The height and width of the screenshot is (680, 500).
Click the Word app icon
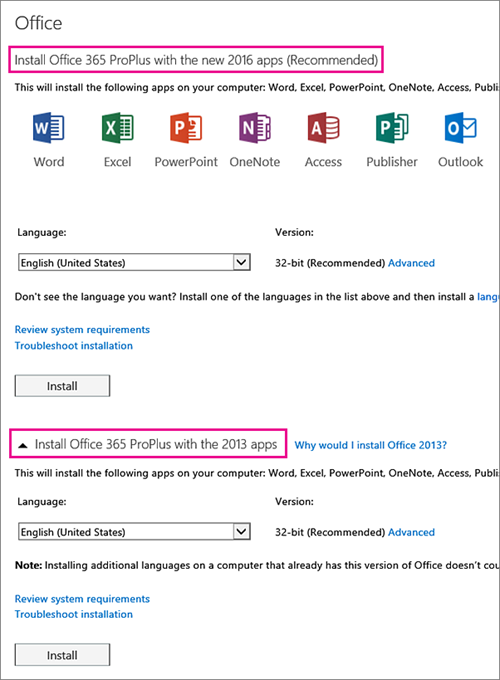(x=49, y=128)
